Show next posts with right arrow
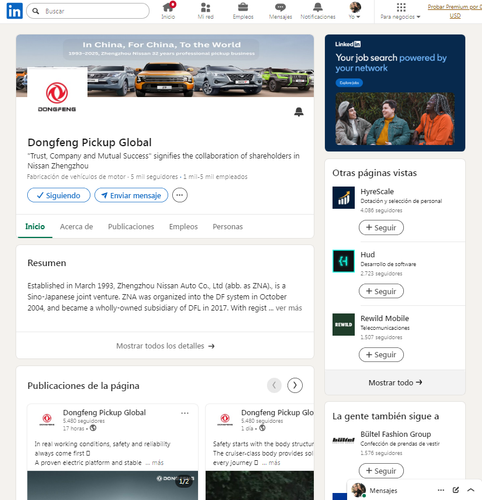482x500 pixels. pyautogui.click(x=295, y=385)
